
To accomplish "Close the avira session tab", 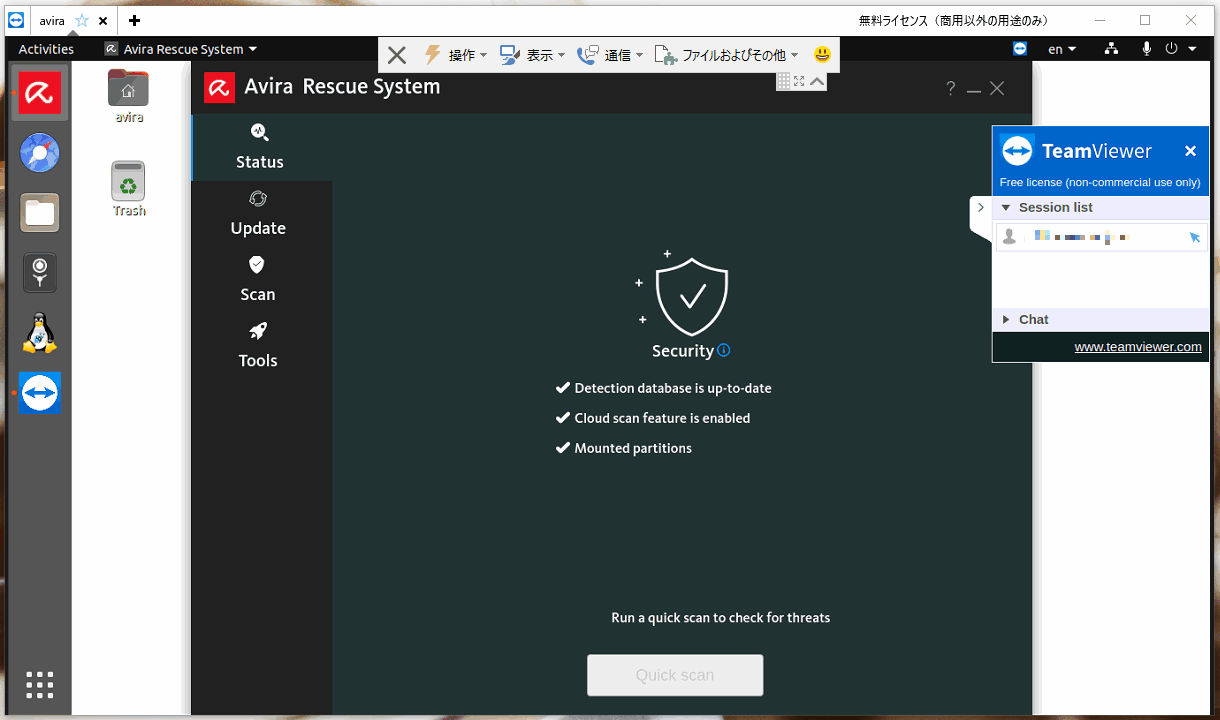I will (103, 20).
